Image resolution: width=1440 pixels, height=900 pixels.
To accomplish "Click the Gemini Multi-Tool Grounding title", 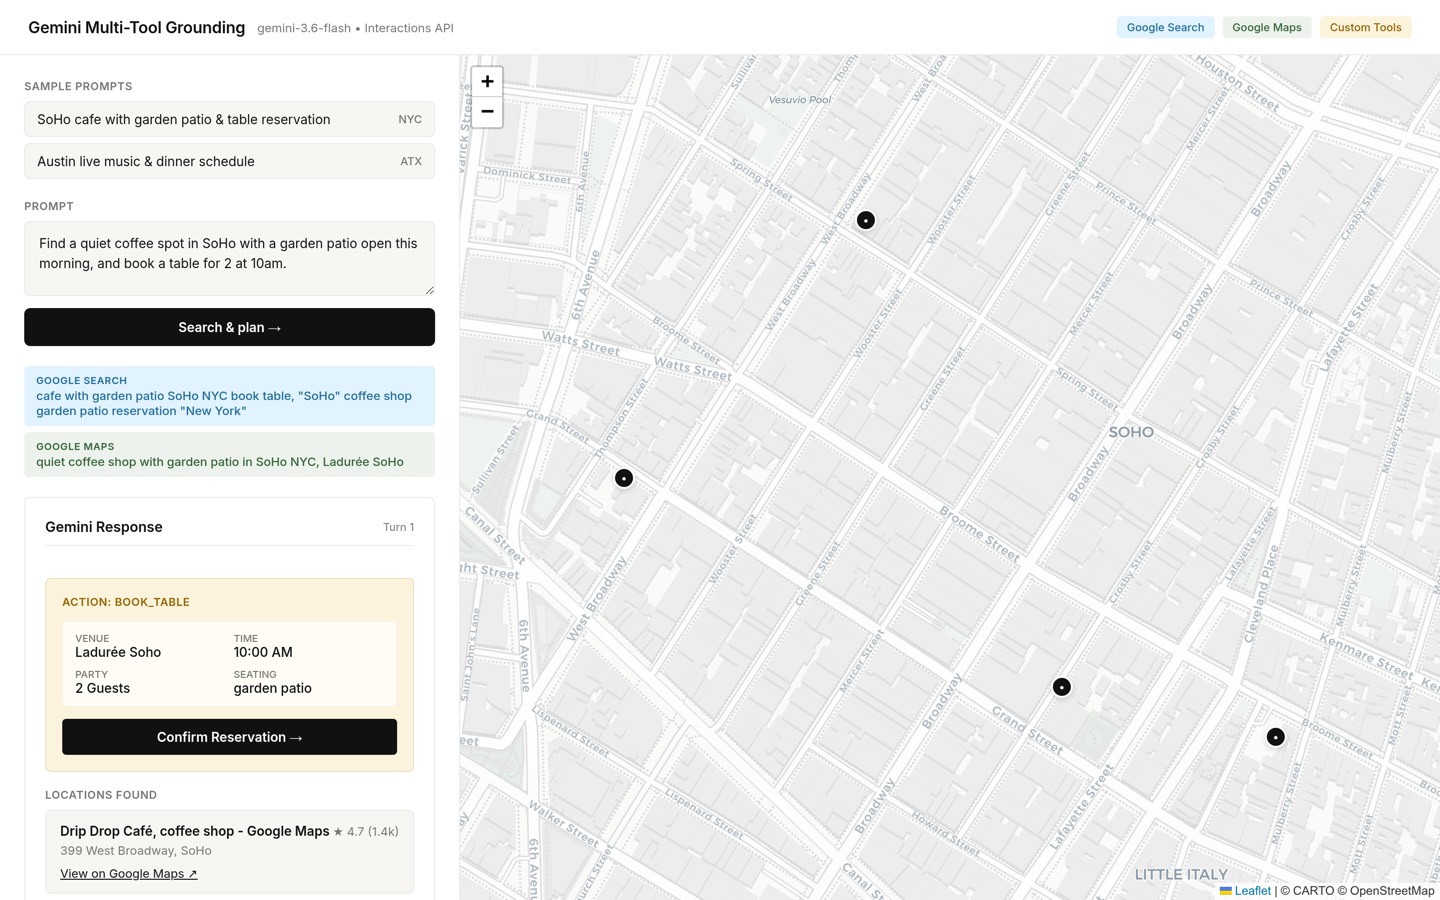I will point(136,27).
